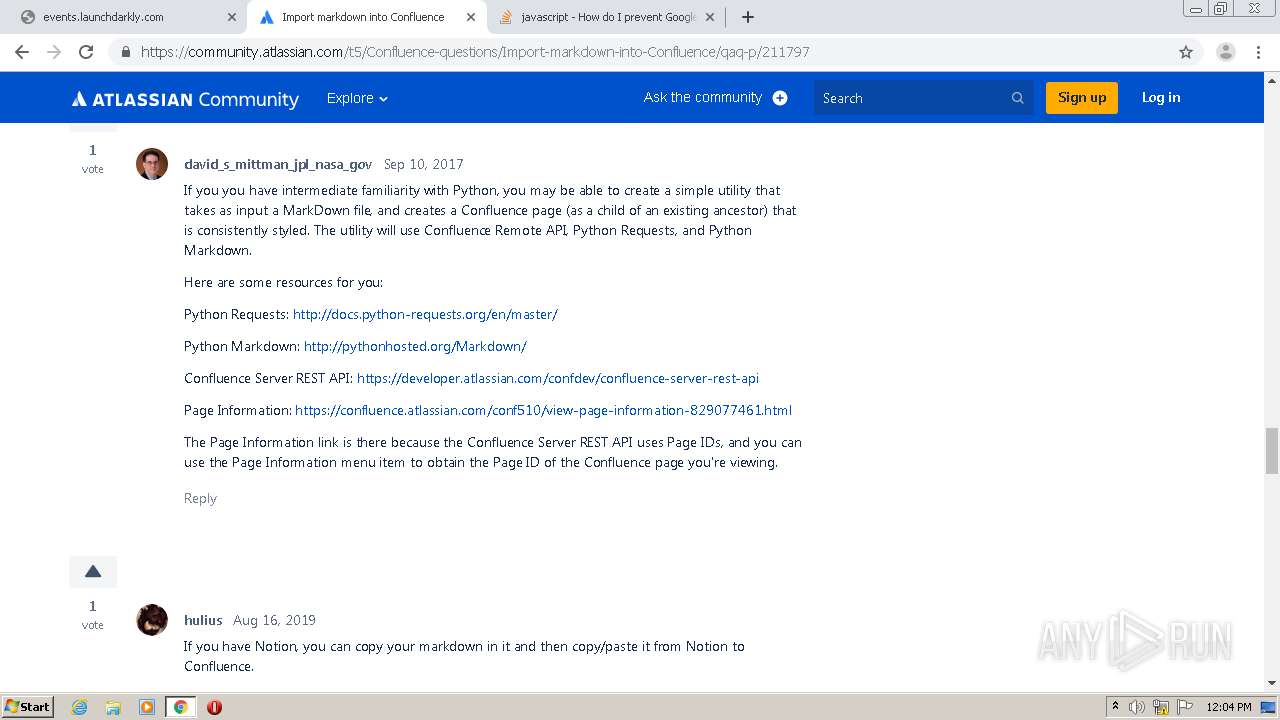This screenshot has width=1280, height=720.
Task: Click Ask the community
Action: click(x=703, y=97)
